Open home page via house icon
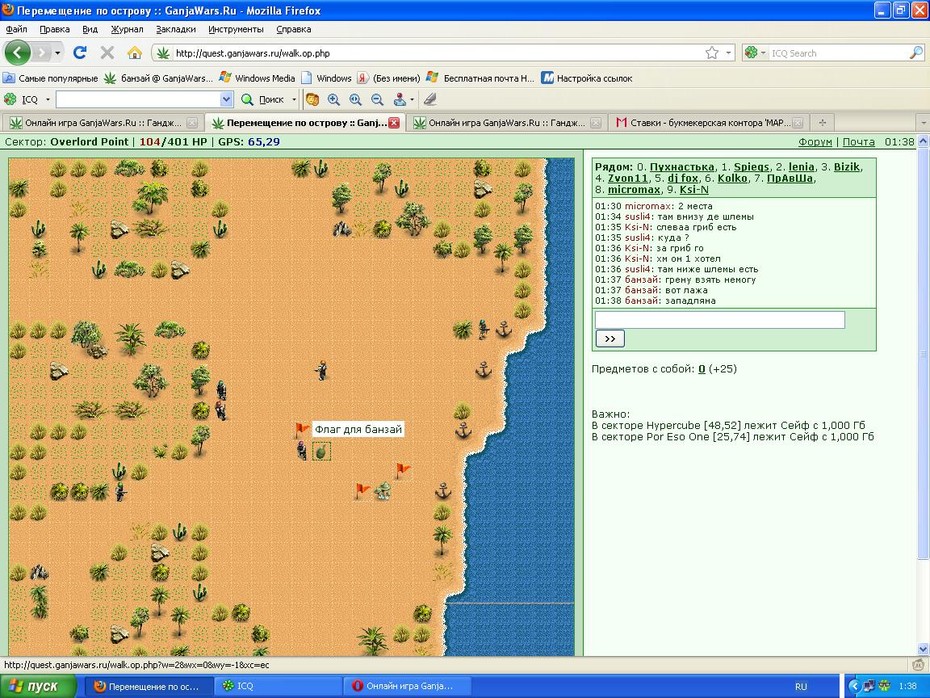 tap(135, 53)
